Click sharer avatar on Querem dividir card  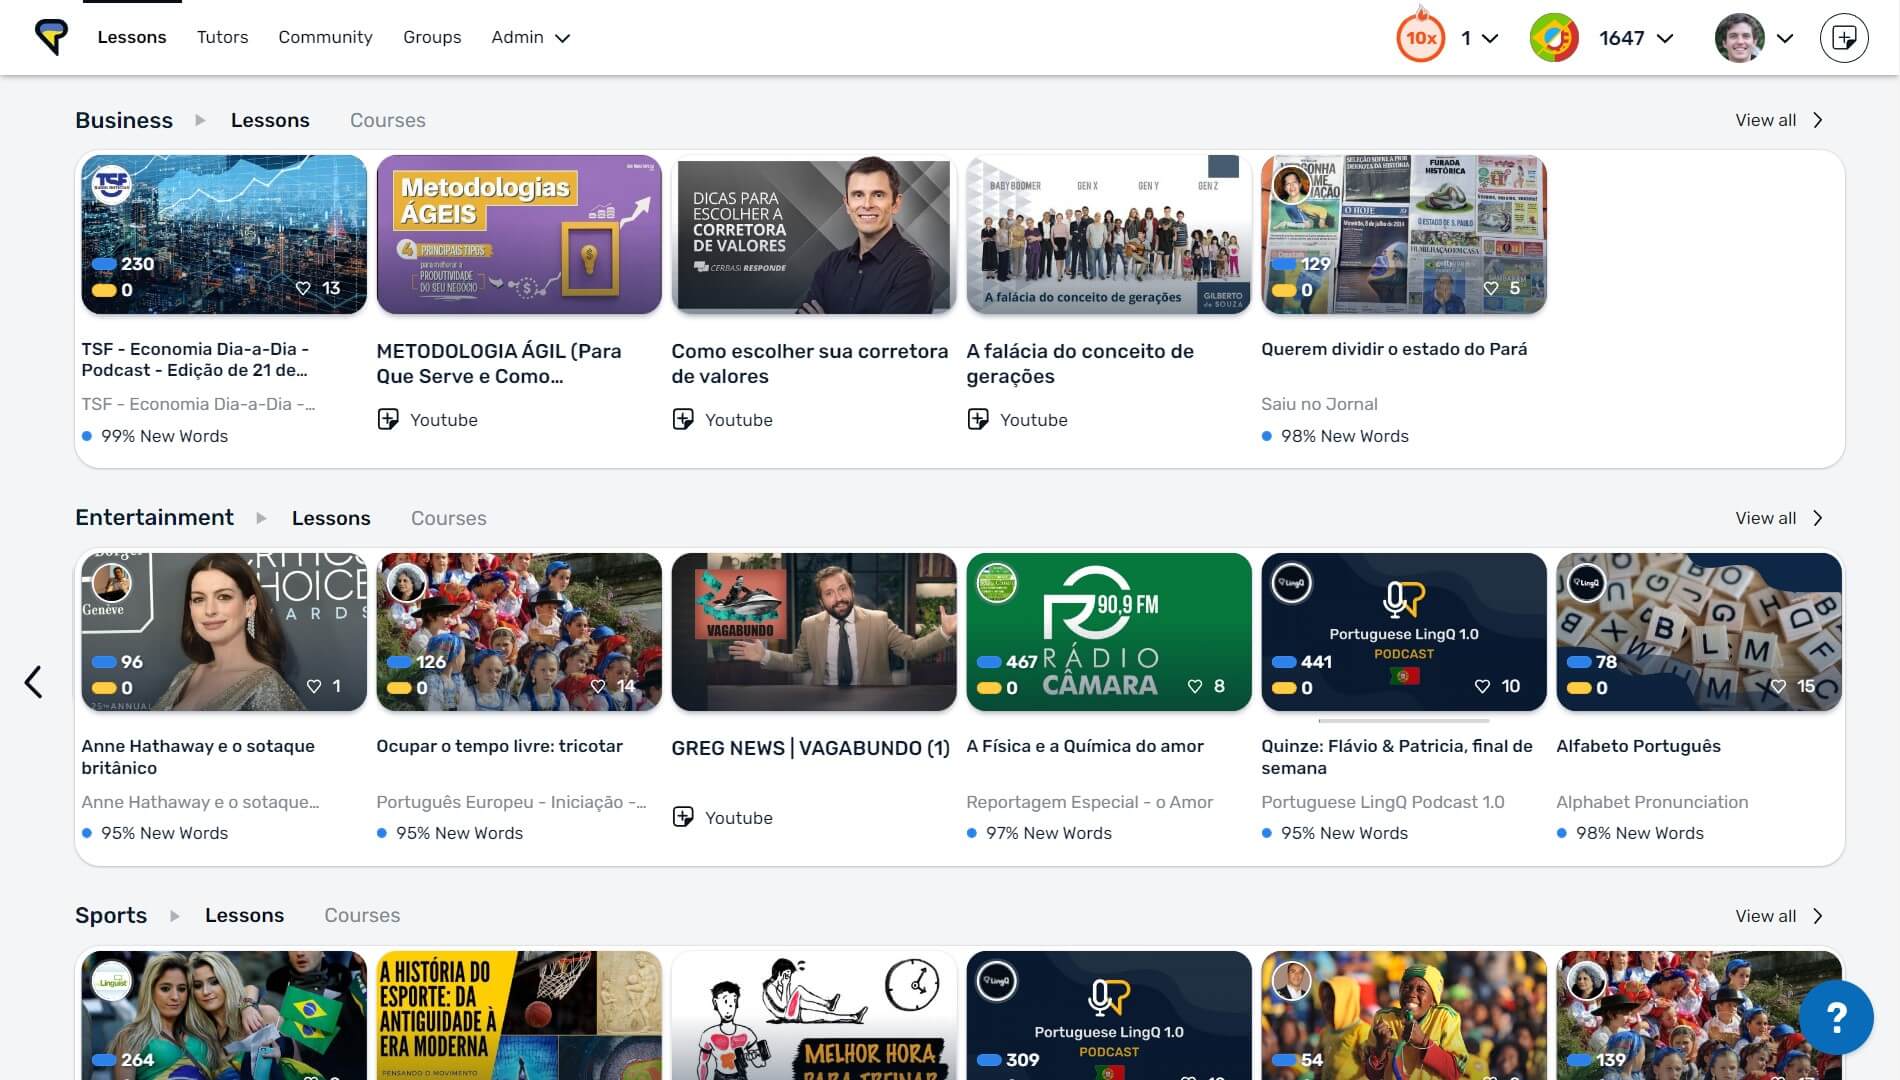coord(1291,185)
